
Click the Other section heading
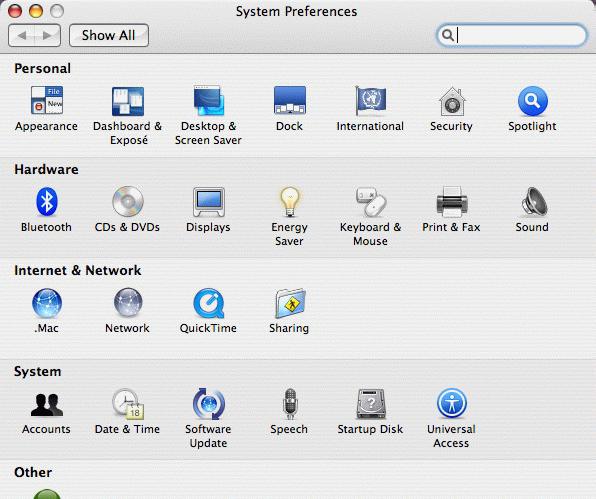pyautogui.click(x=33, y=472)
